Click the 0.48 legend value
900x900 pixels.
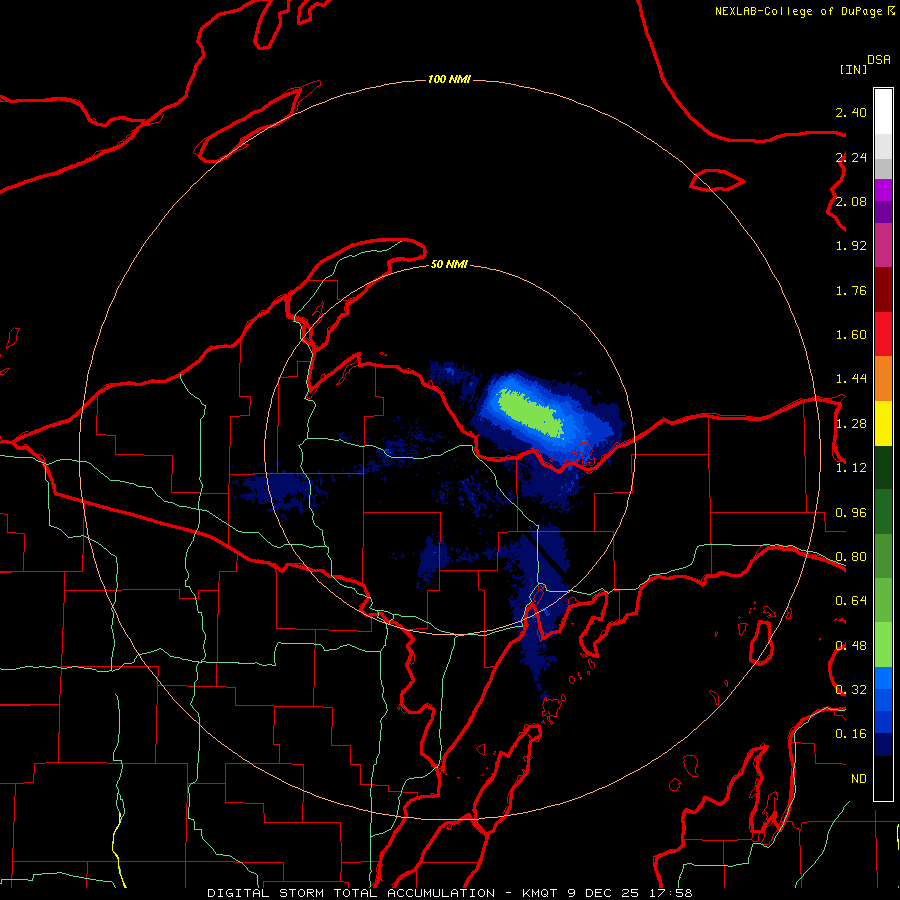tap(851, 646)
